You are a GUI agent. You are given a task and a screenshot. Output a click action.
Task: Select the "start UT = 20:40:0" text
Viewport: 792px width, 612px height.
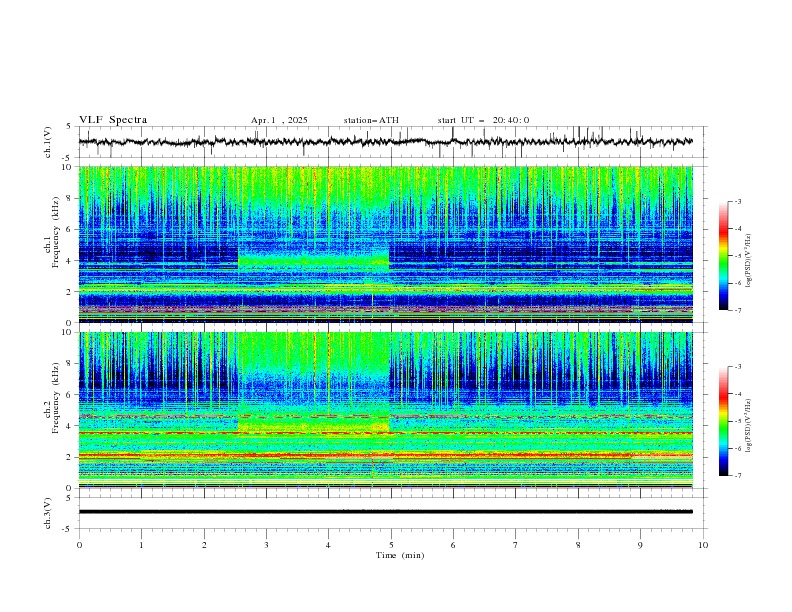[483, 120]
